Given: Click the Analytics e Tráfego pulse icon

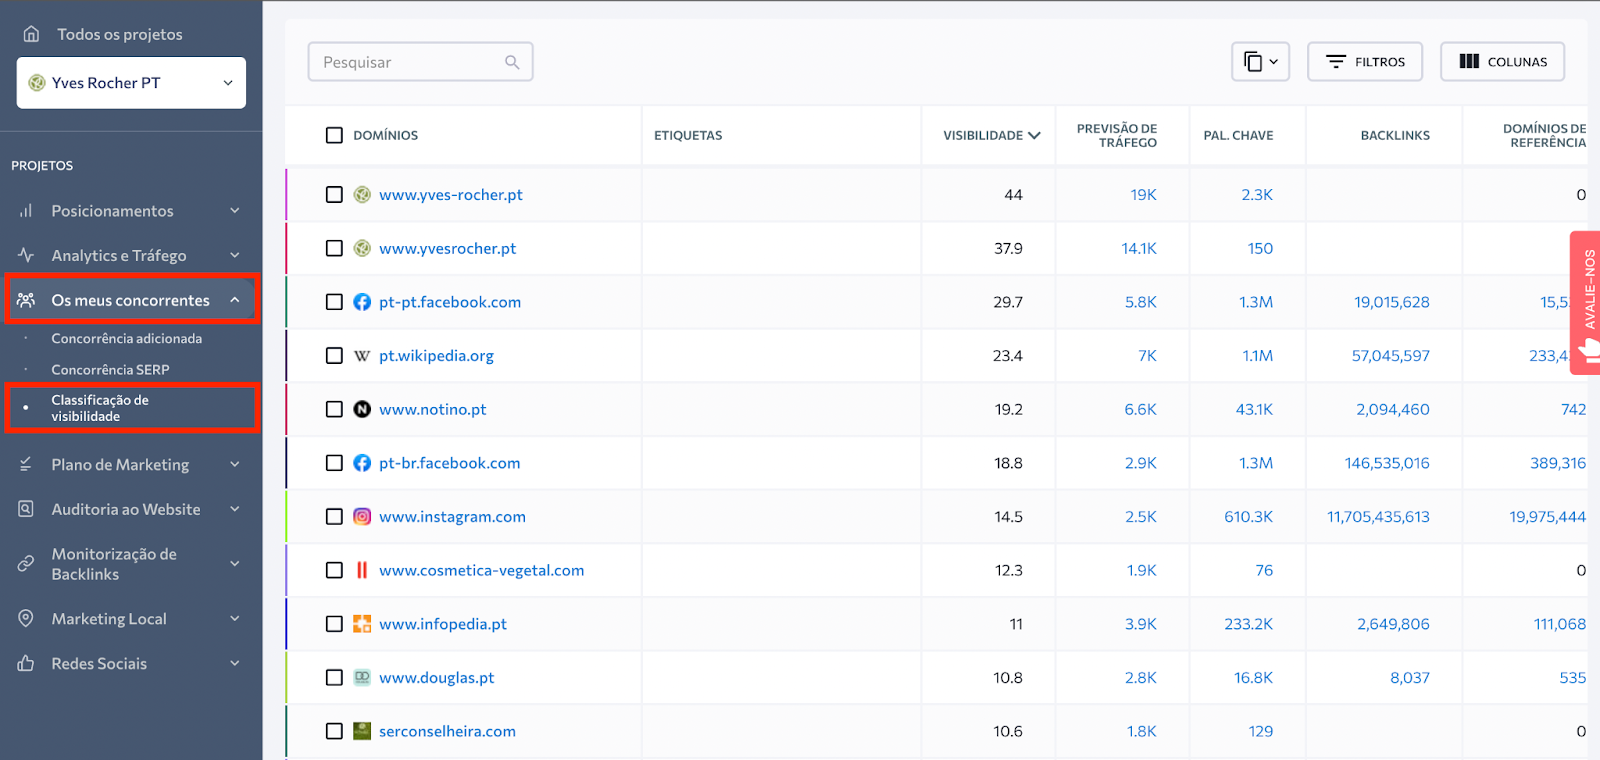Looking at the screenshot, I should (26, 255).
